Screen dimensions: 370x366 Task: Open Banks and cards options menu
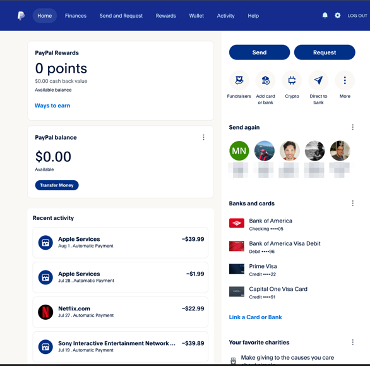(353, 203)
